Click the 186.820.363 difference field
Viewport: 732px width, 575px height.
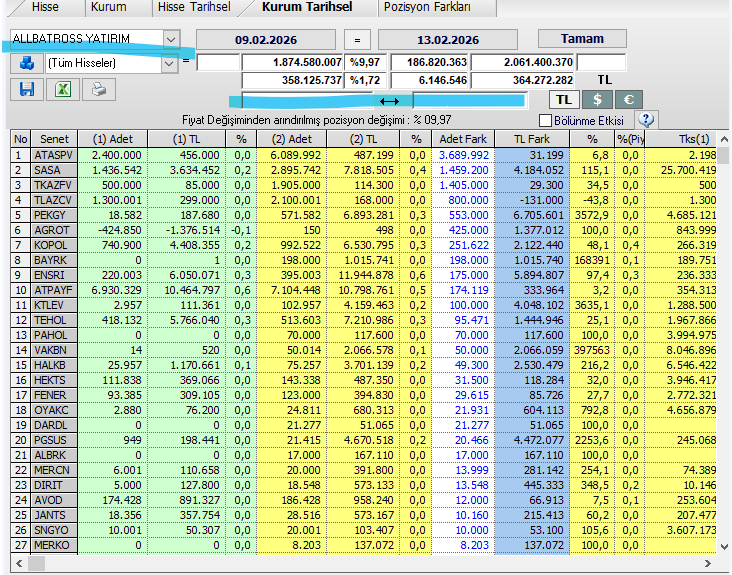430,62
